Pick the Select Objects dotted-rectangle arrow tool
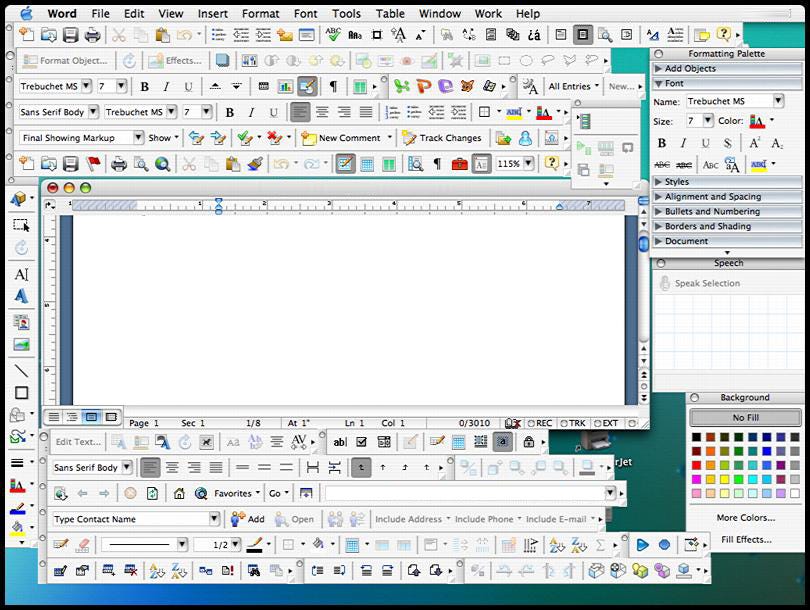The height and width of the screenshot is (610, 810). [21, 225]
